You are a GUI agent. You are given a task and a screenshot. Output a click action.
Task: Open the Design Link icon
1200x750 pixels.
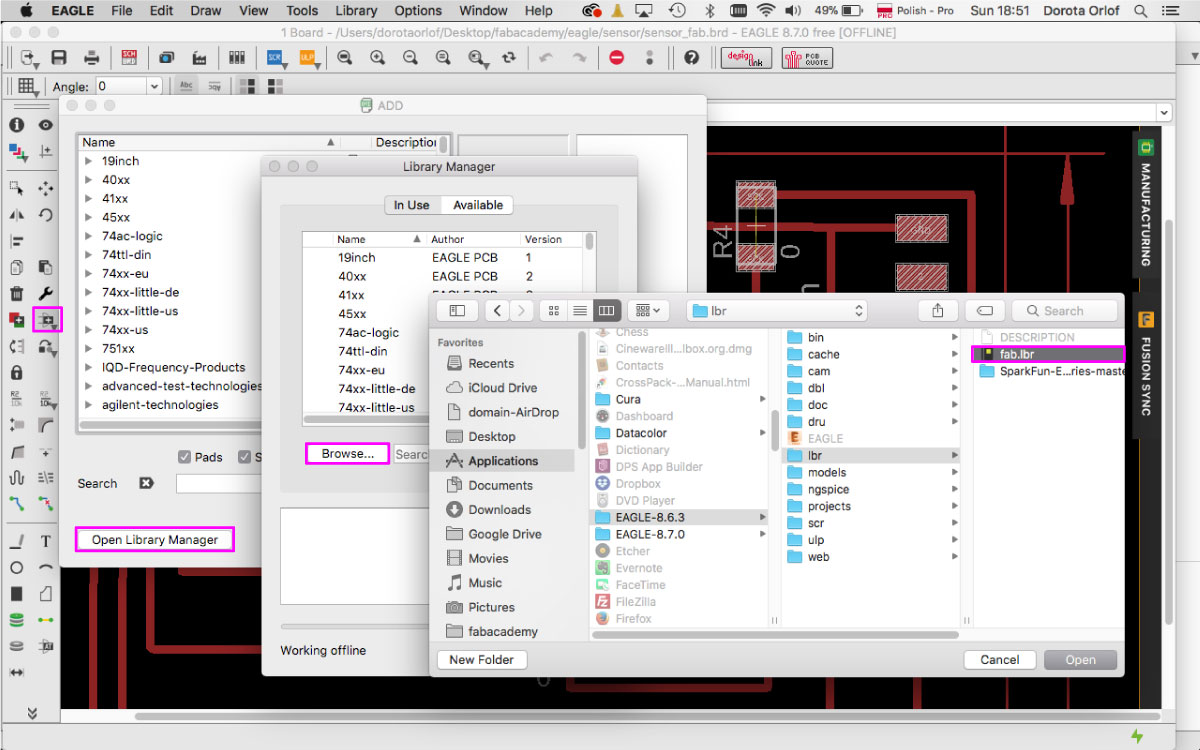[x=746, y=58]
